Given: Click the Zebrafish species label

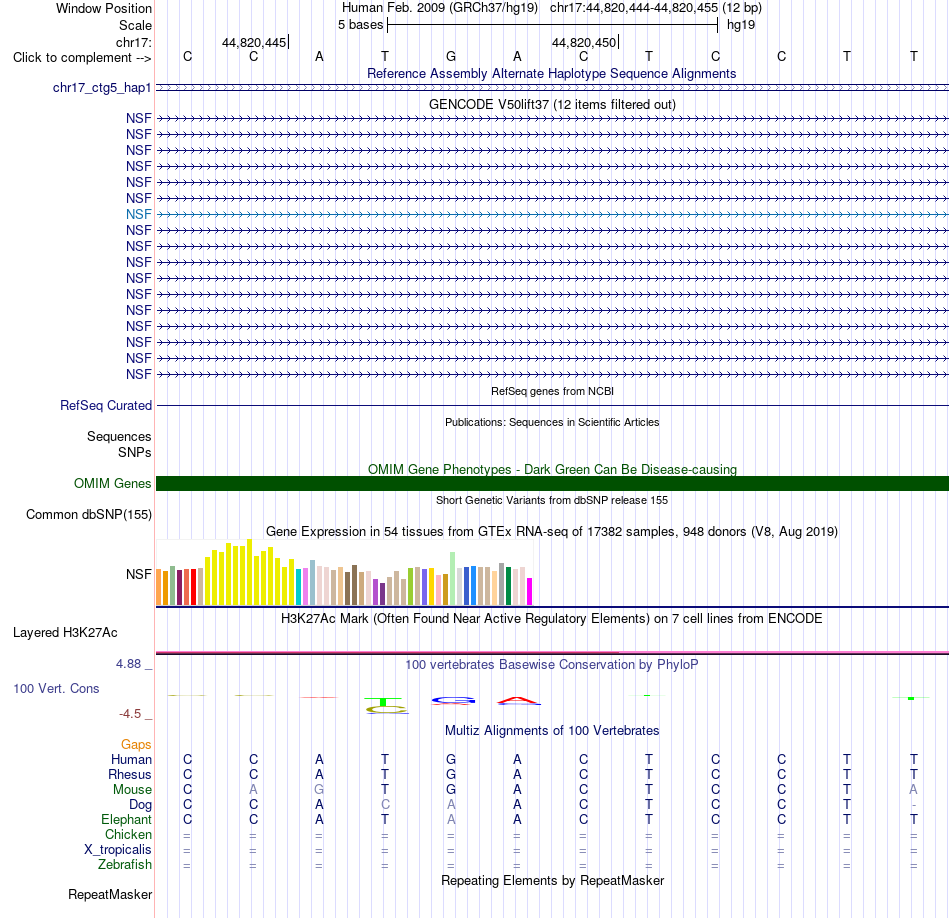Looking at the screenshot, I should point(125,865).
